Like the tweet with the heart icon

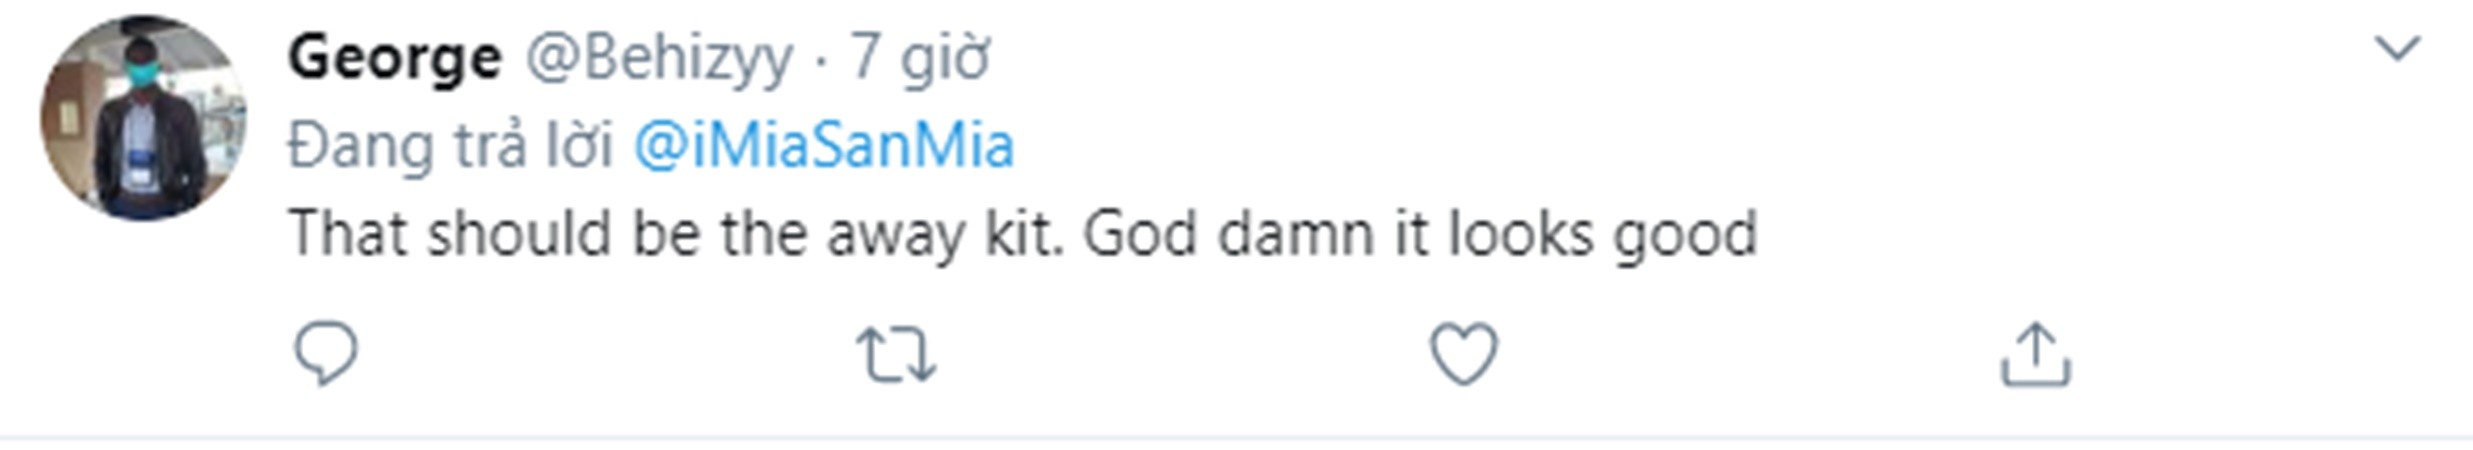coord(1464,354)
